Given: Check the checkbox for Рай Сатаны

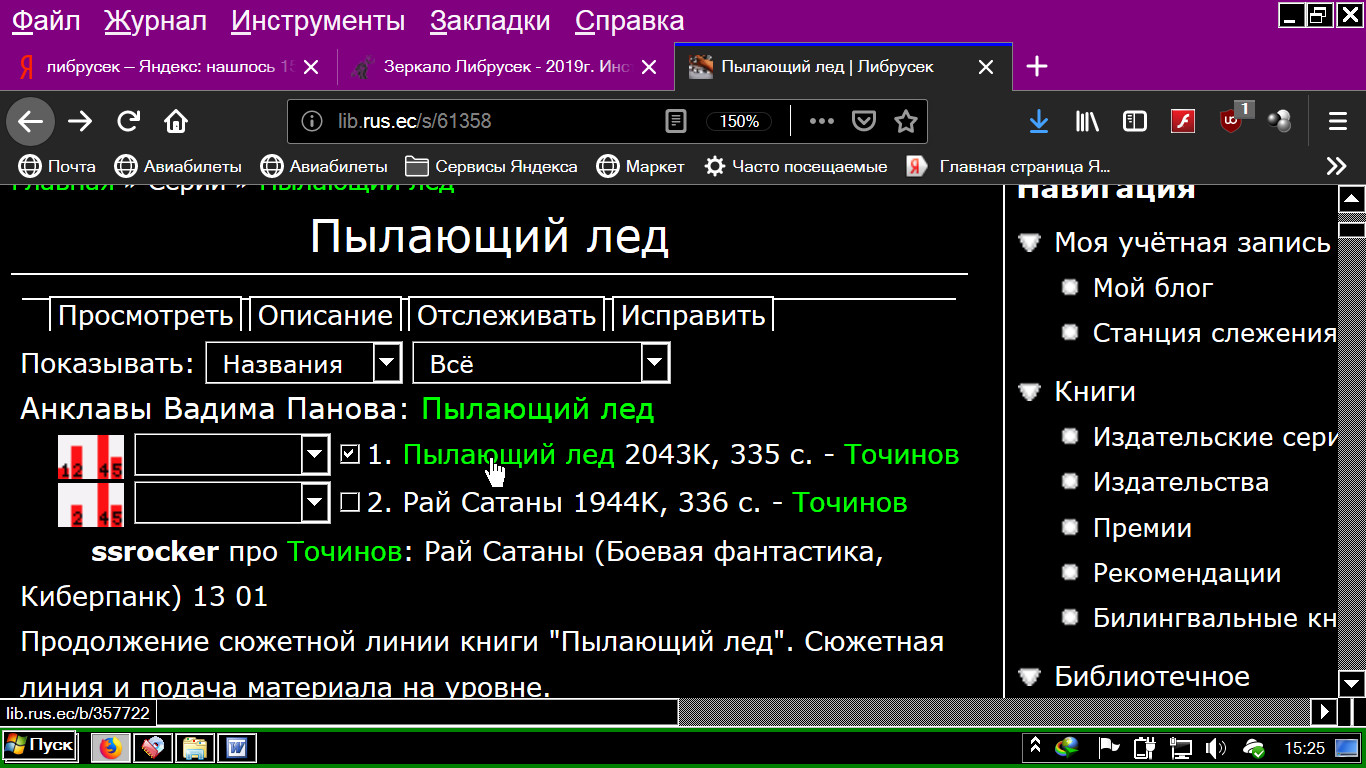Looking at the screenshot, I should point(350,502).
